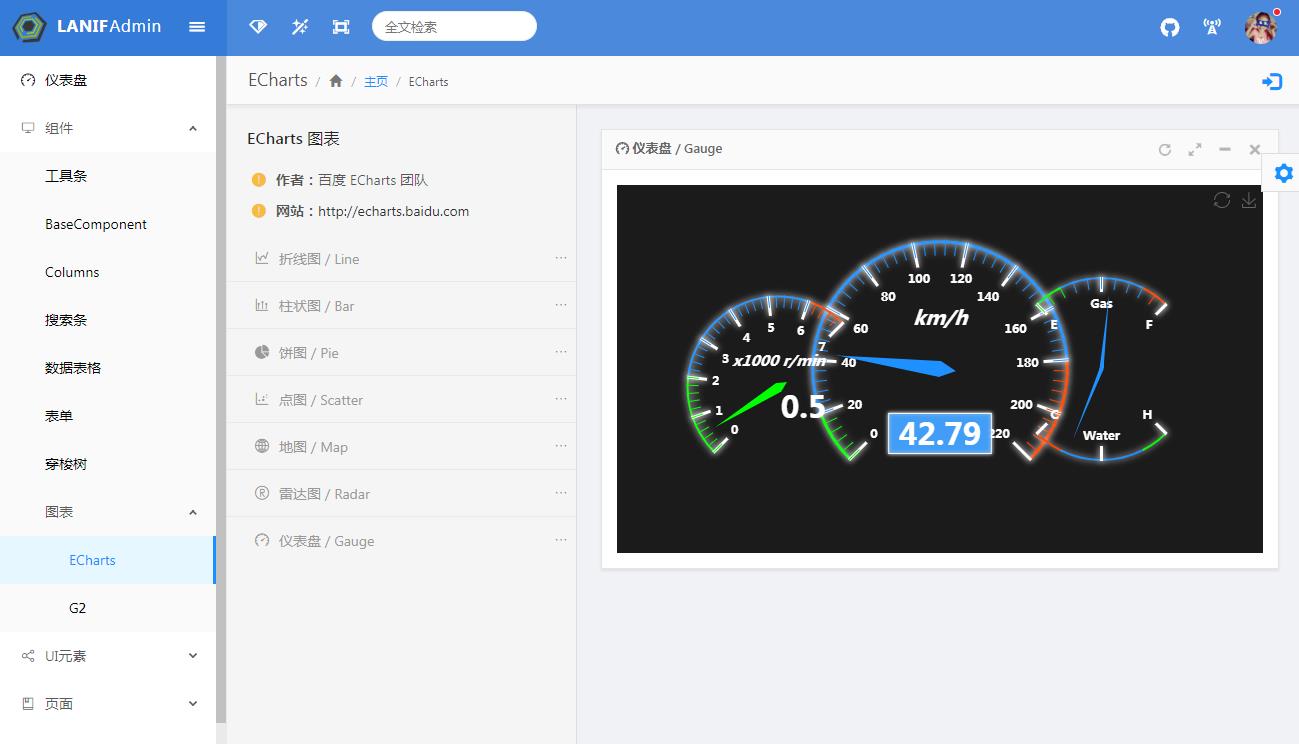
Task: Click the logout arrow icon
Action: pos(1272,82)
